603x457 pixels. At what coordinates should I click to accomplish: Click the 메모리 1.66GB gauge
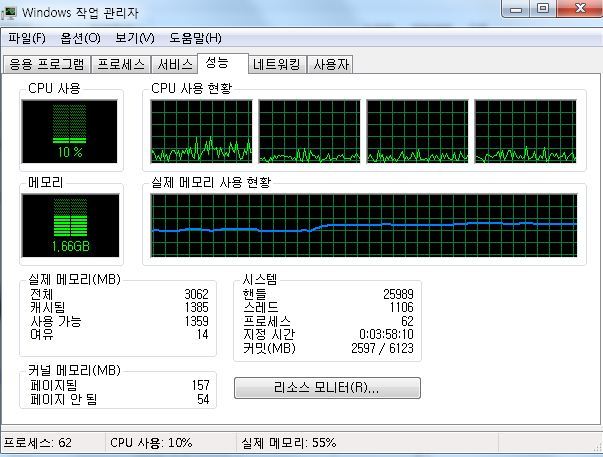point(70,225)
